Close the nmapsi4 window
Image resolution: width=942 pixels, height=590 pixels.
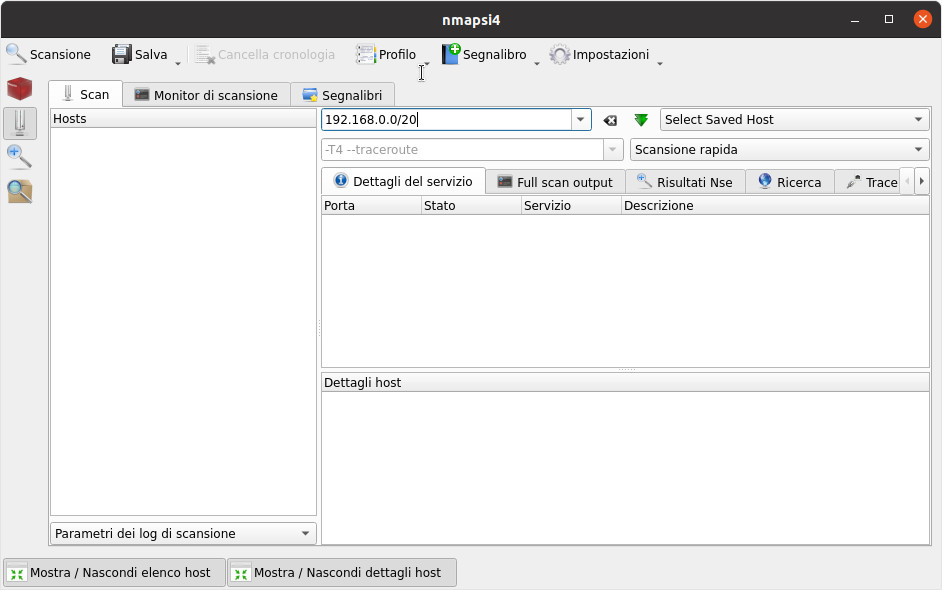coord(923,19)
